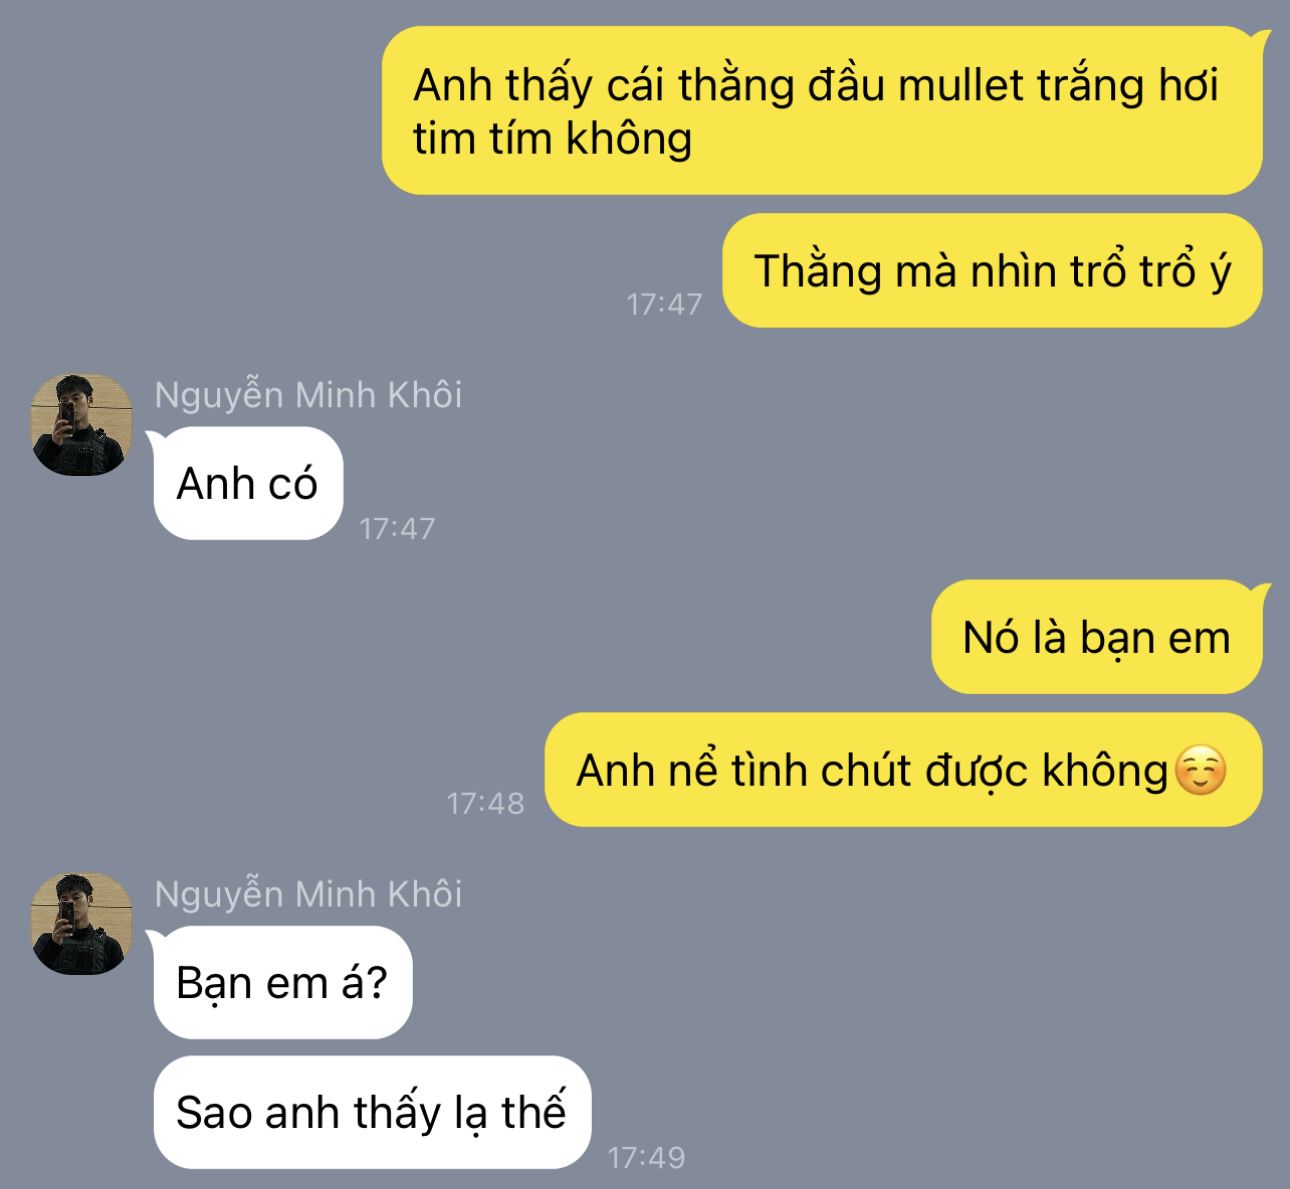Click the 17:47 timestamp beside yellow bubble
The width and height of the screenshot is (1290, 1189).
665,304
